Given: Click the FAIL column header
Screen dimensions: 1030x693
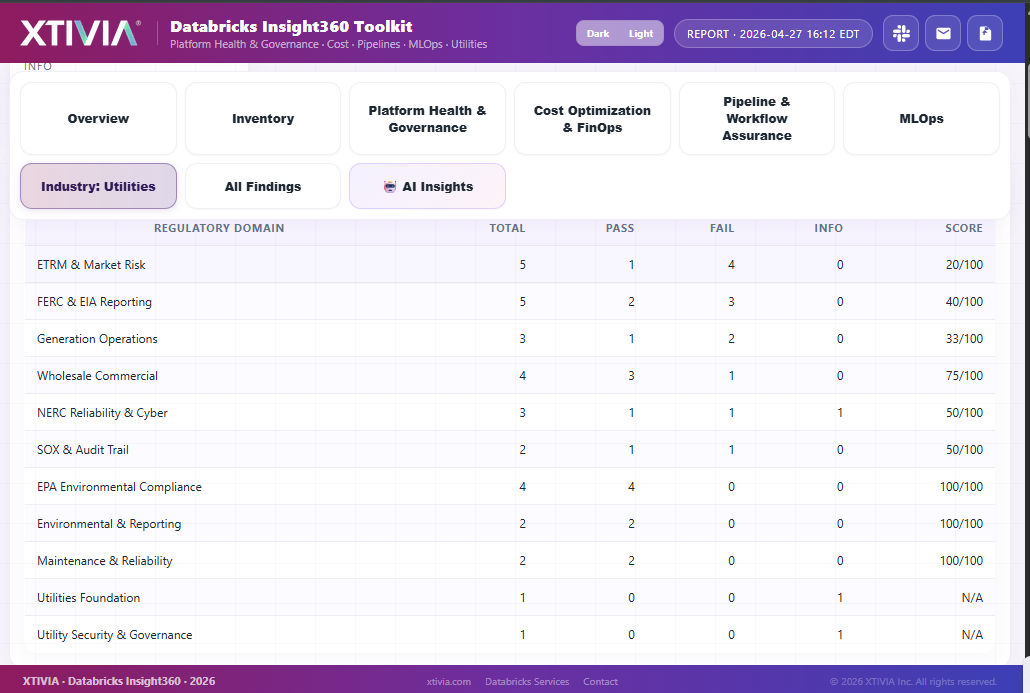Looking at the screenshot, I should click(x=721, y=228).
